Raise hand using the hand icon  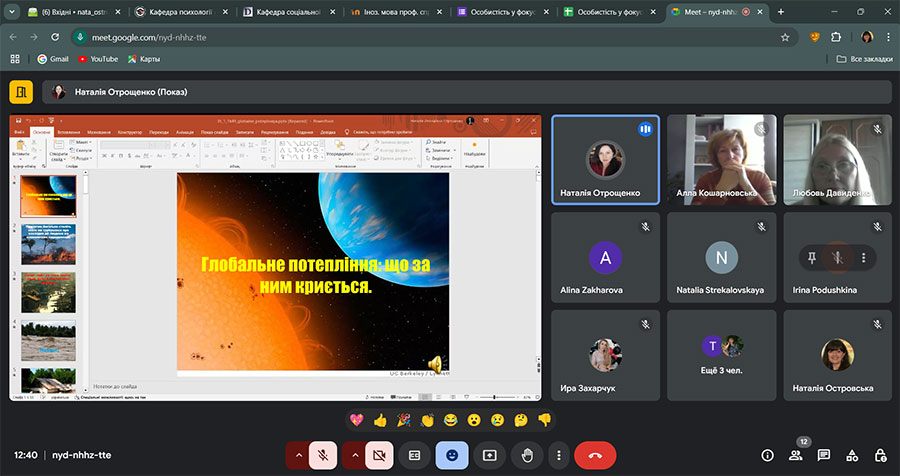pos(527,454)
